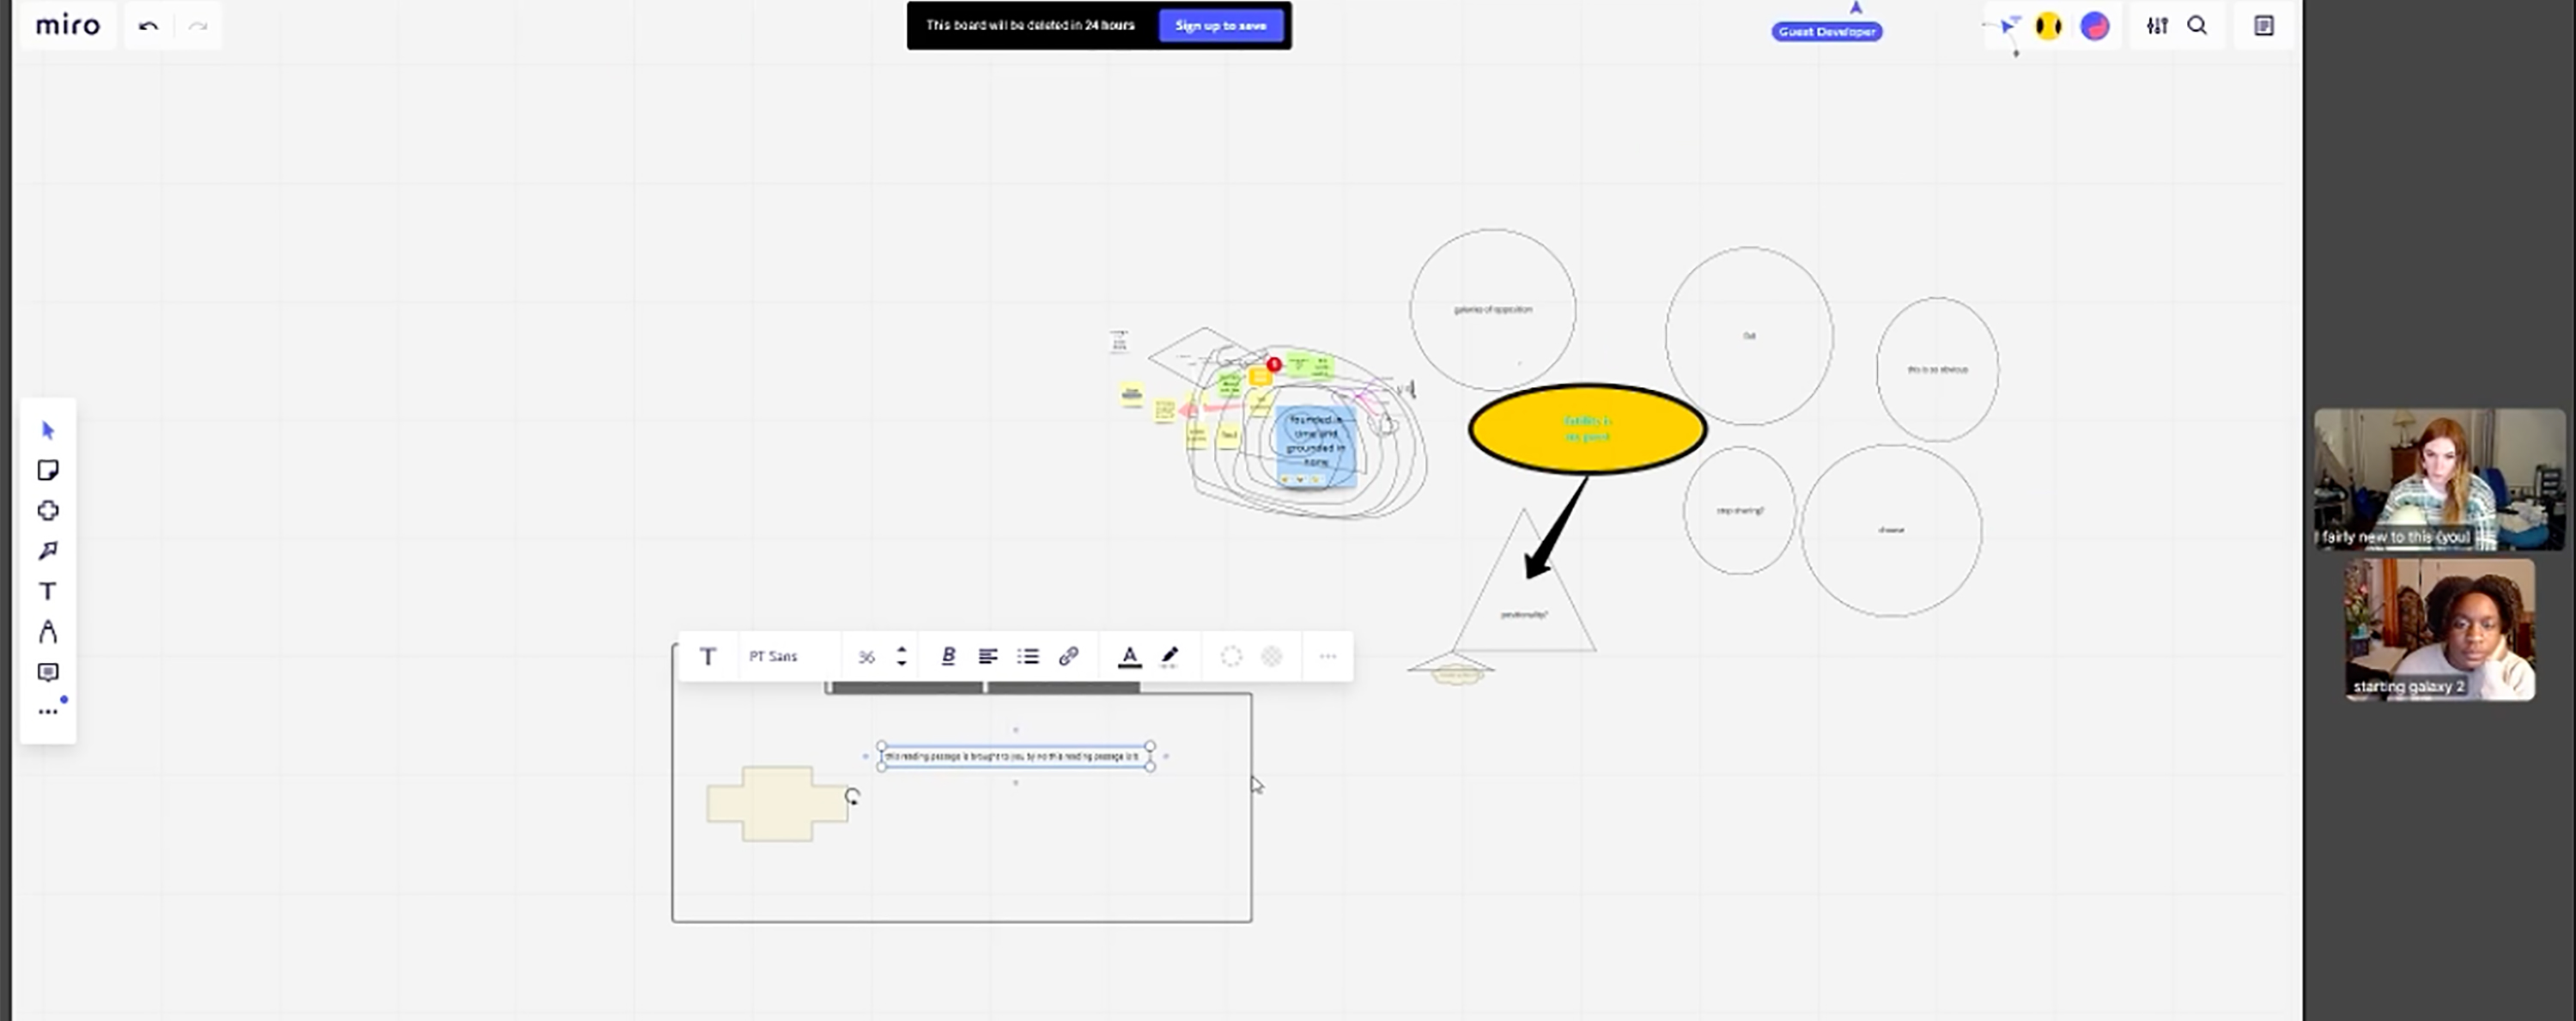
Task: Open the settings sliders icon
Action: [2157, 25]
